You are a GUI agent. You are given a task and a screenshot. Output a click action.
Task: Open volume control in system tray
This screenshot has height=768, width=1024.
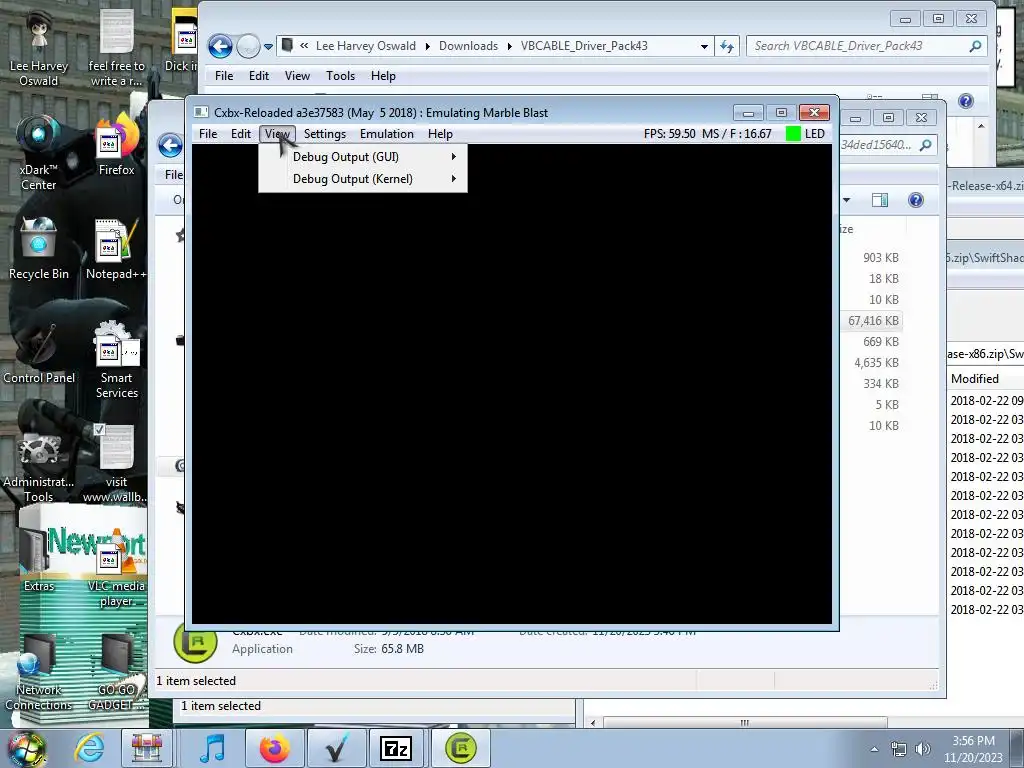[x=923, y=749]
